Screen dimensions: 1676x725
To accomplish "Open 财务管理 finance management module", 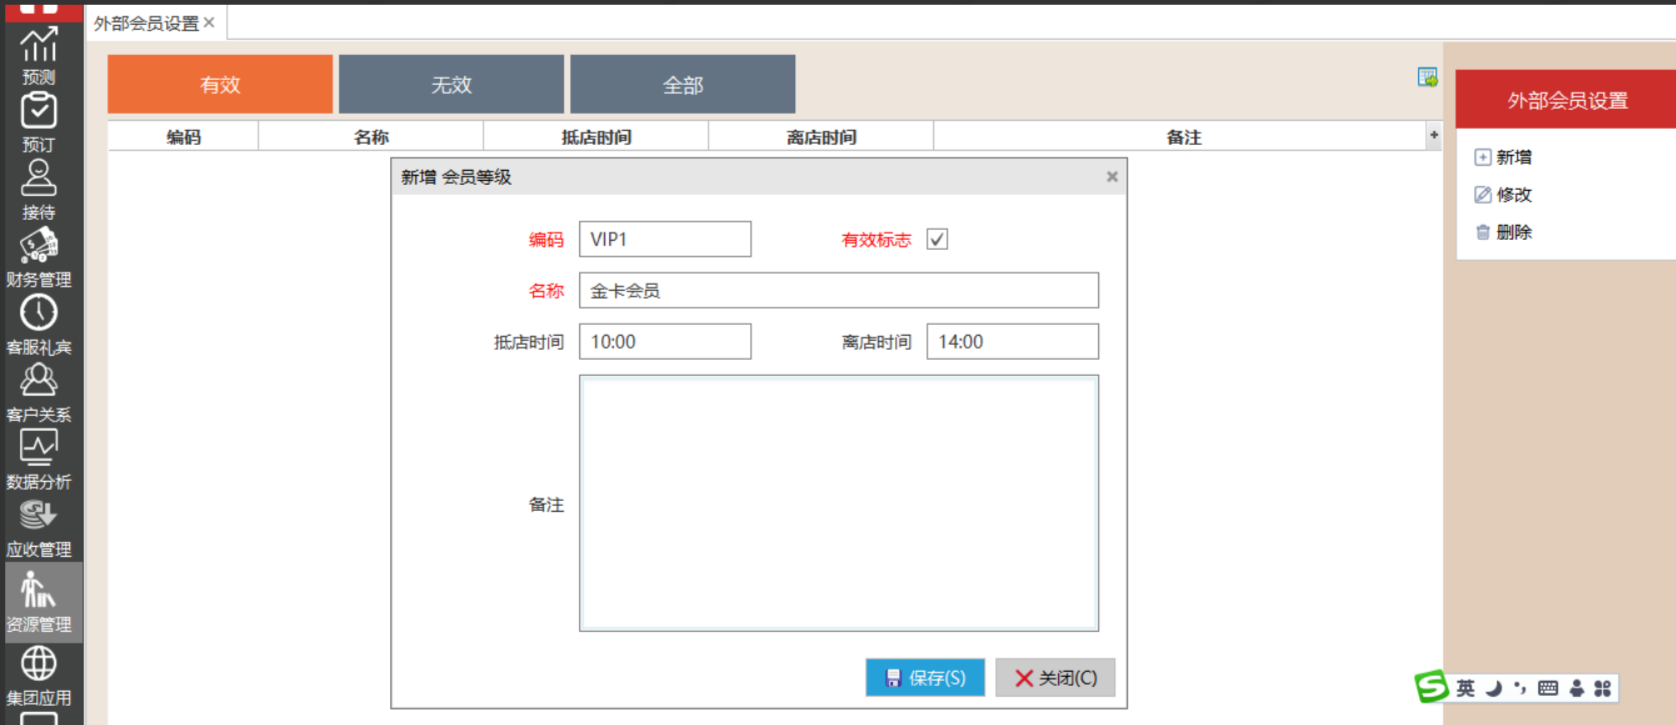I will coord(39,256).
